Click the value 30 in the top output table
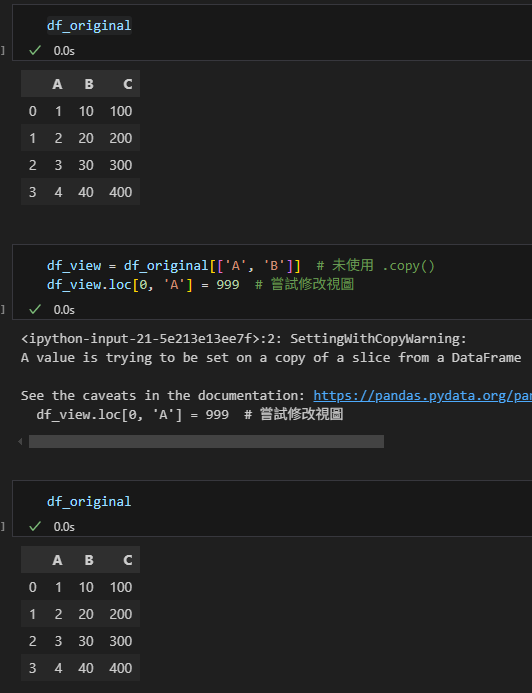Screen dimensions: 532x693 click(x=86, y=165)
